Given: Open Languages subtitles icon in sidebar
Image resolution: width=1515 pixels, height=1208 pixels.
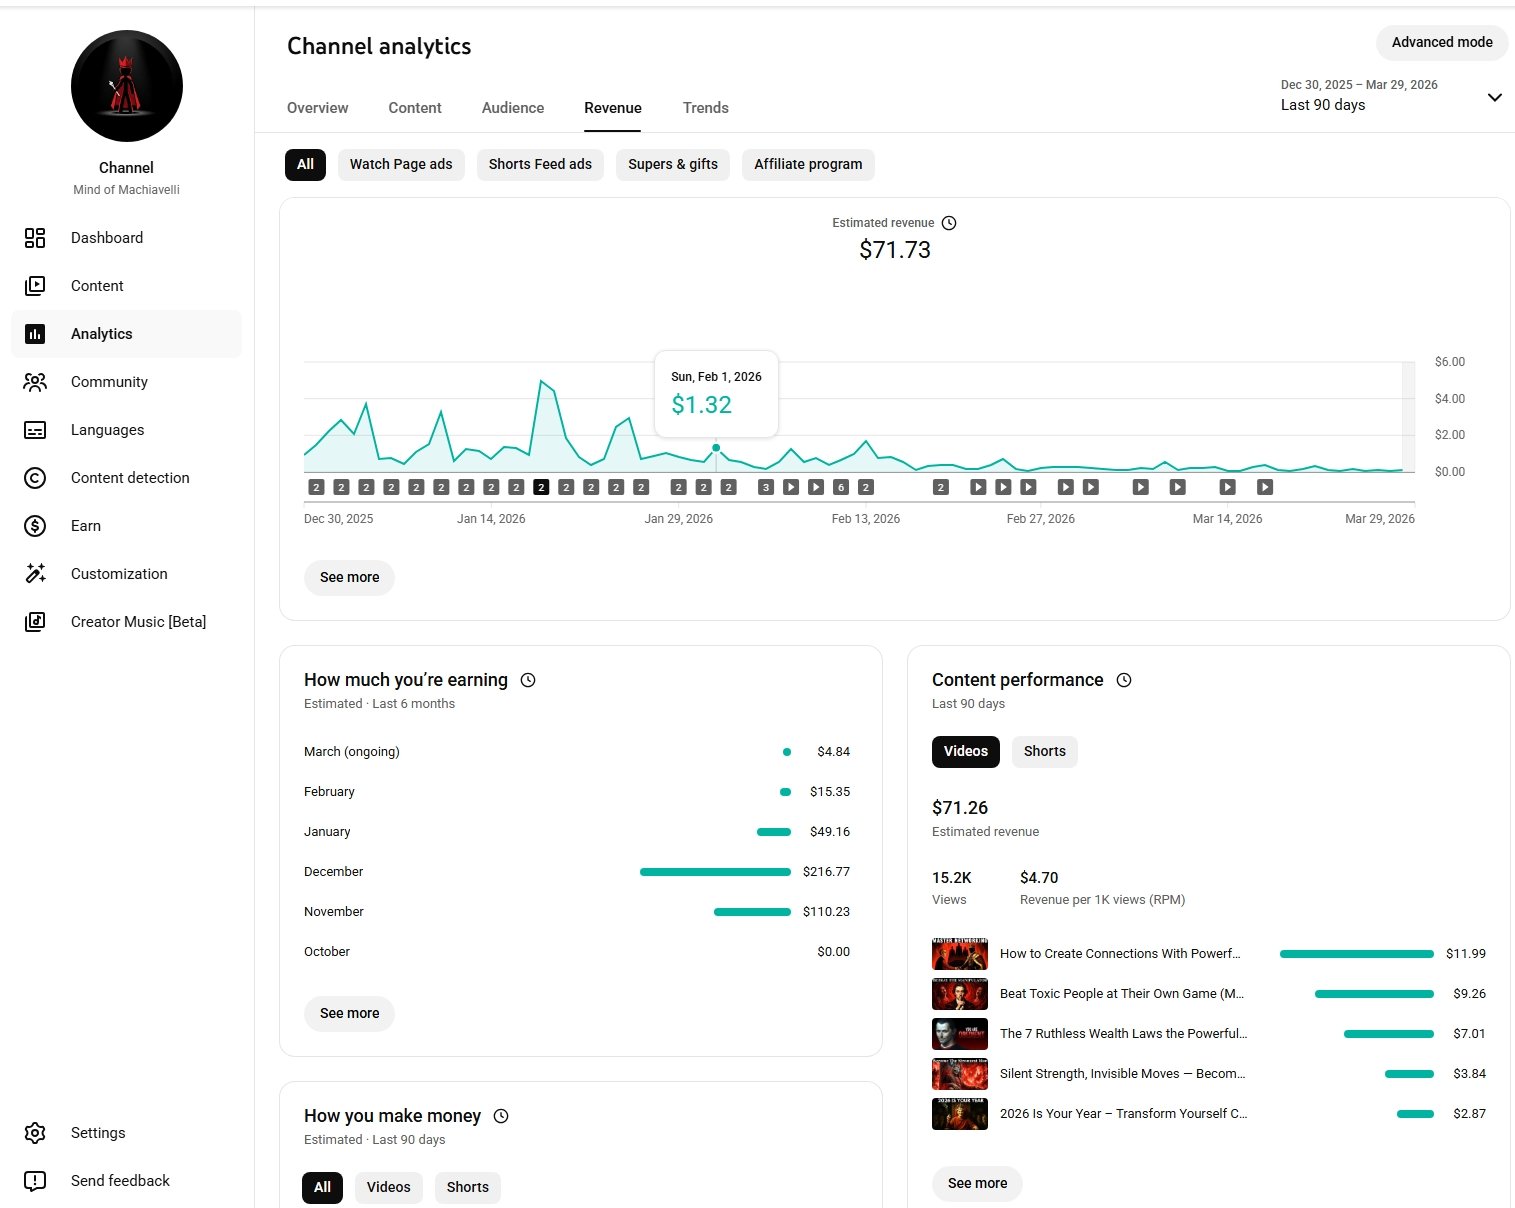Looking at the screenshot, I should click(x=35, y=430).
